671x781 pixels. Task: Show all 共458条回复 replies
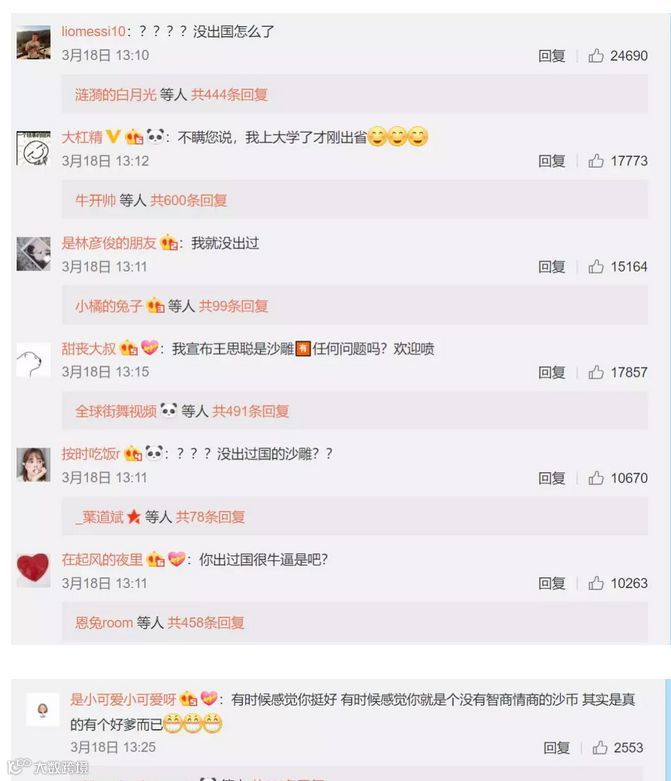click(x=206, y=622)
